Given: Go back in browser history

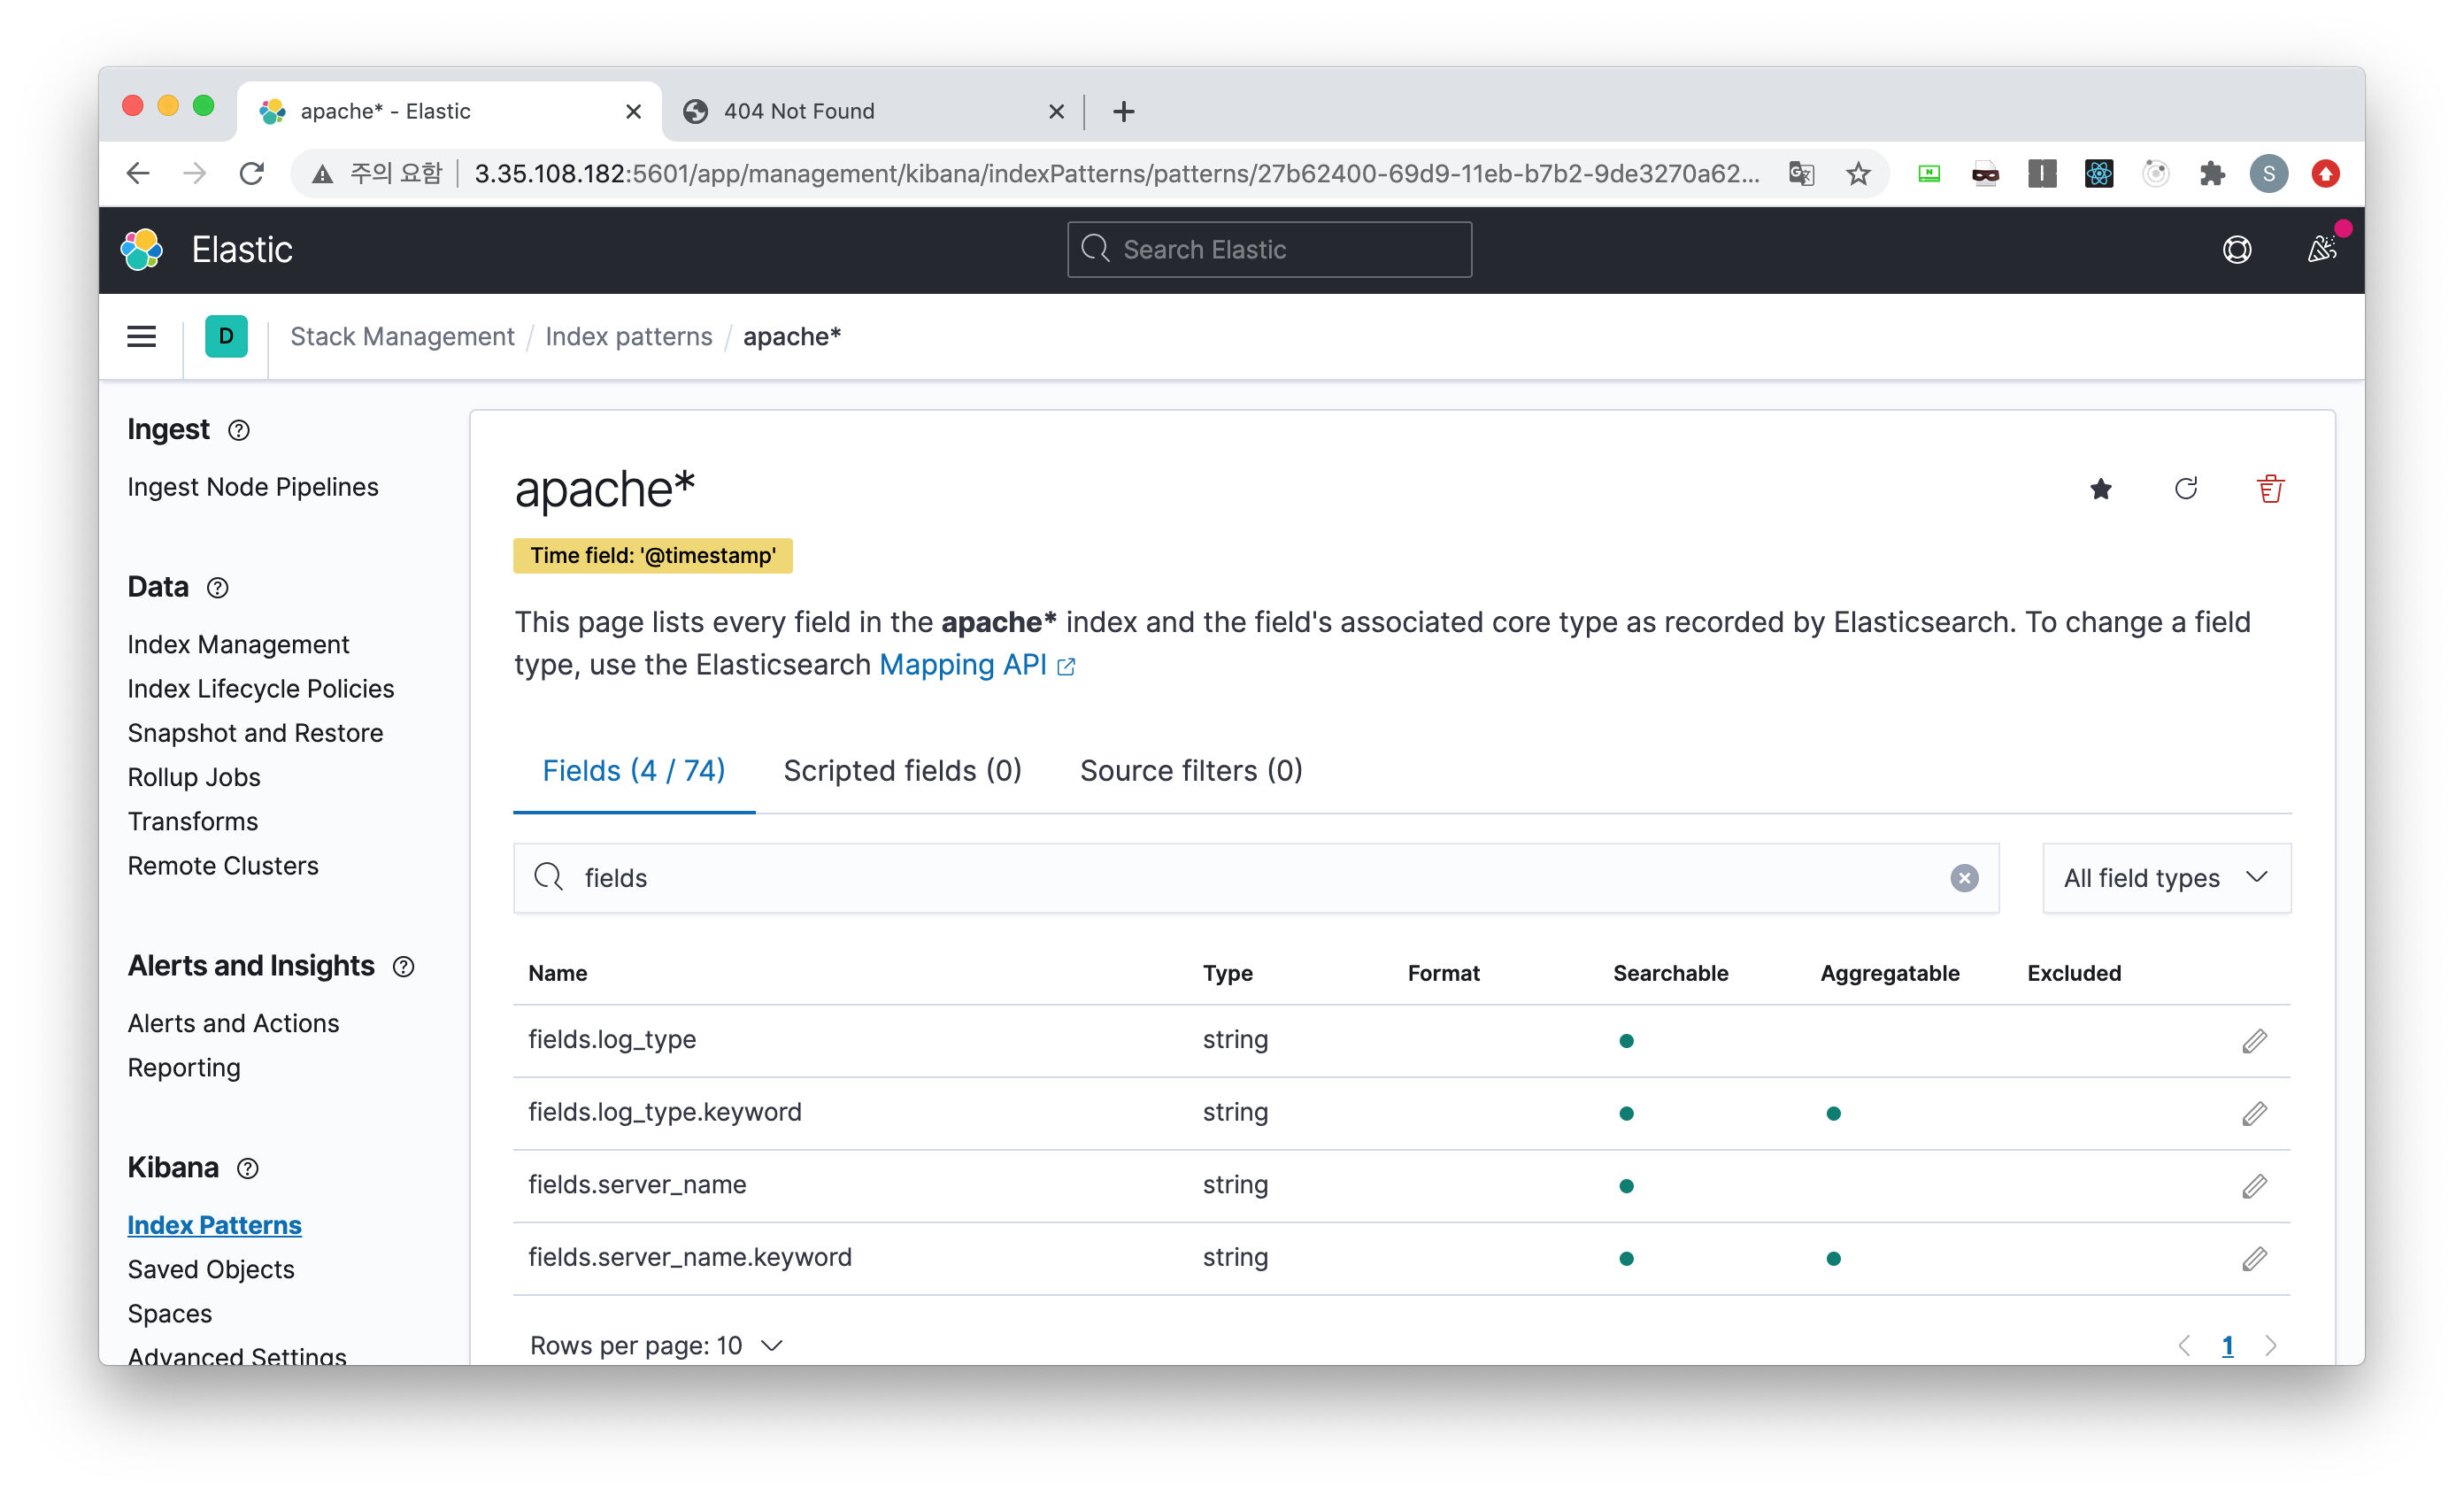Looking at the screenshot, I should (138, 174).
